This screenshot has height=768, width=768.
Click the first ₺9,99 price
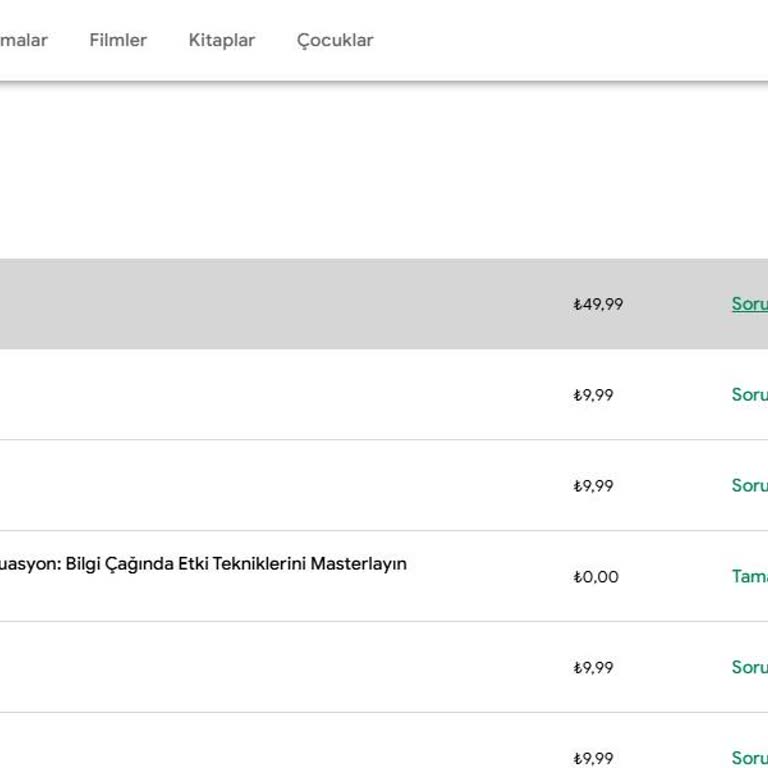point(593,395)
